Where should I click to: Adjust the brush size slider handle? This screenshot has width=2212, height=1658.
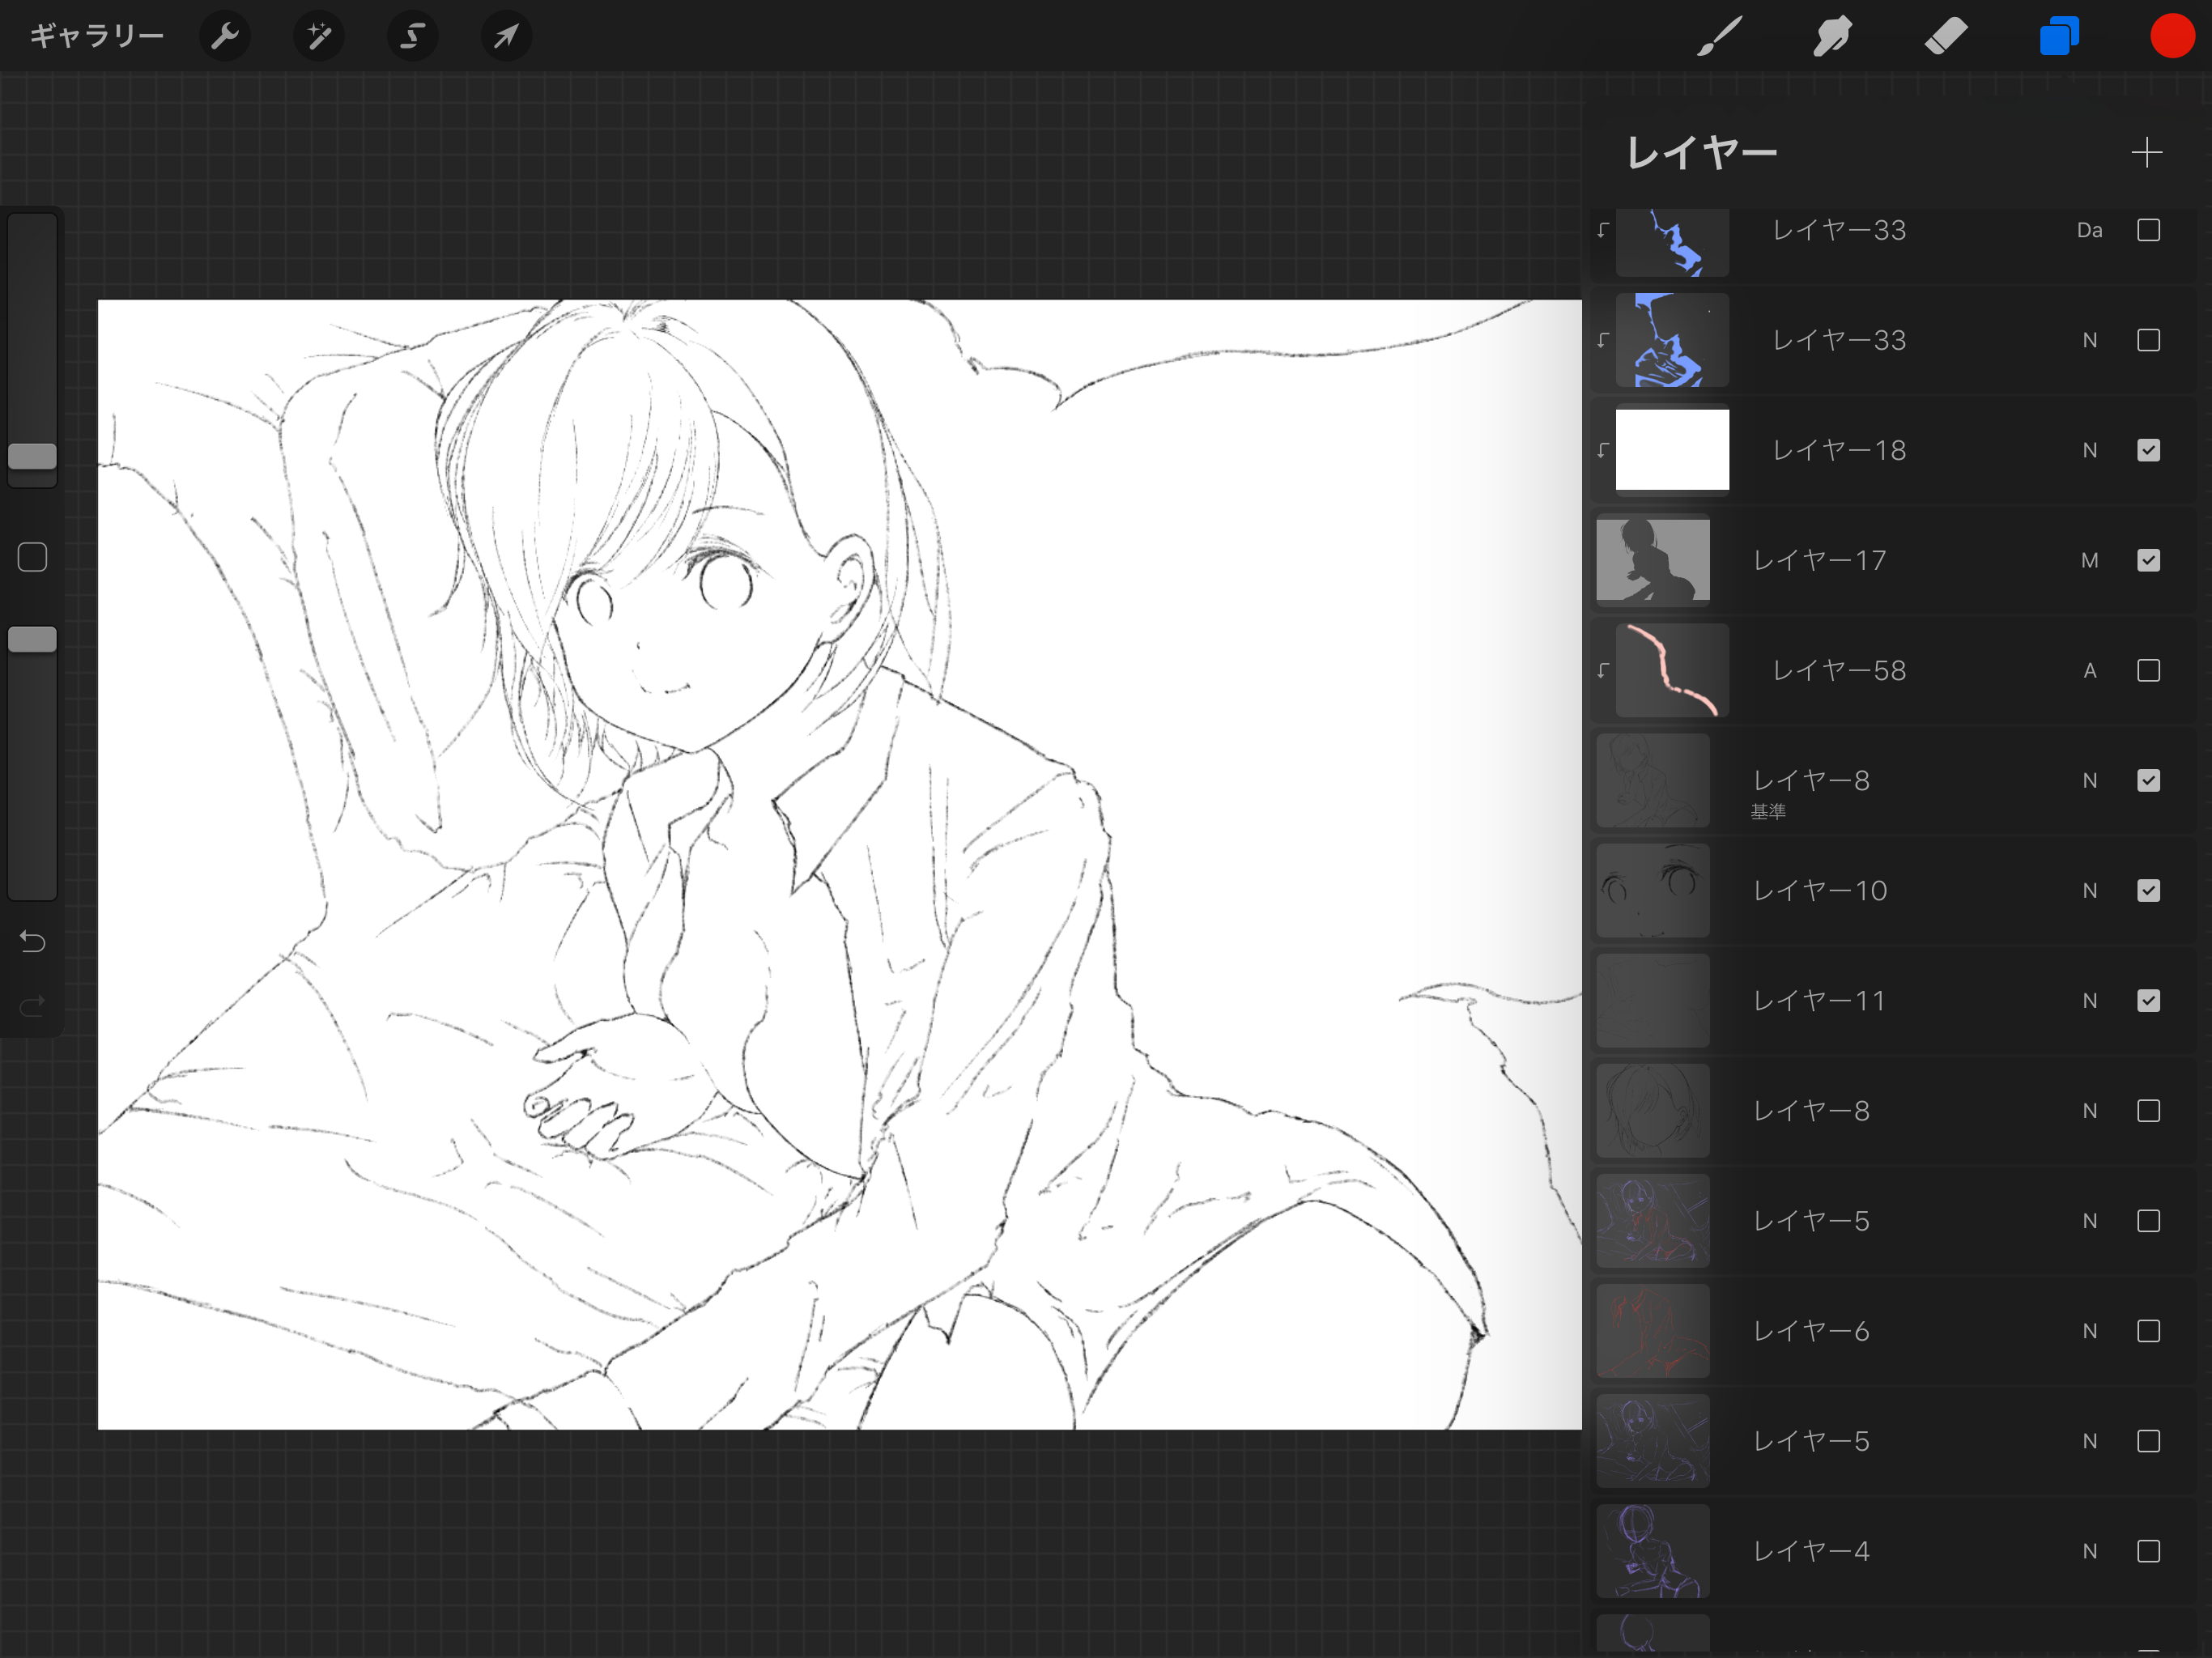tap(32, 456)
